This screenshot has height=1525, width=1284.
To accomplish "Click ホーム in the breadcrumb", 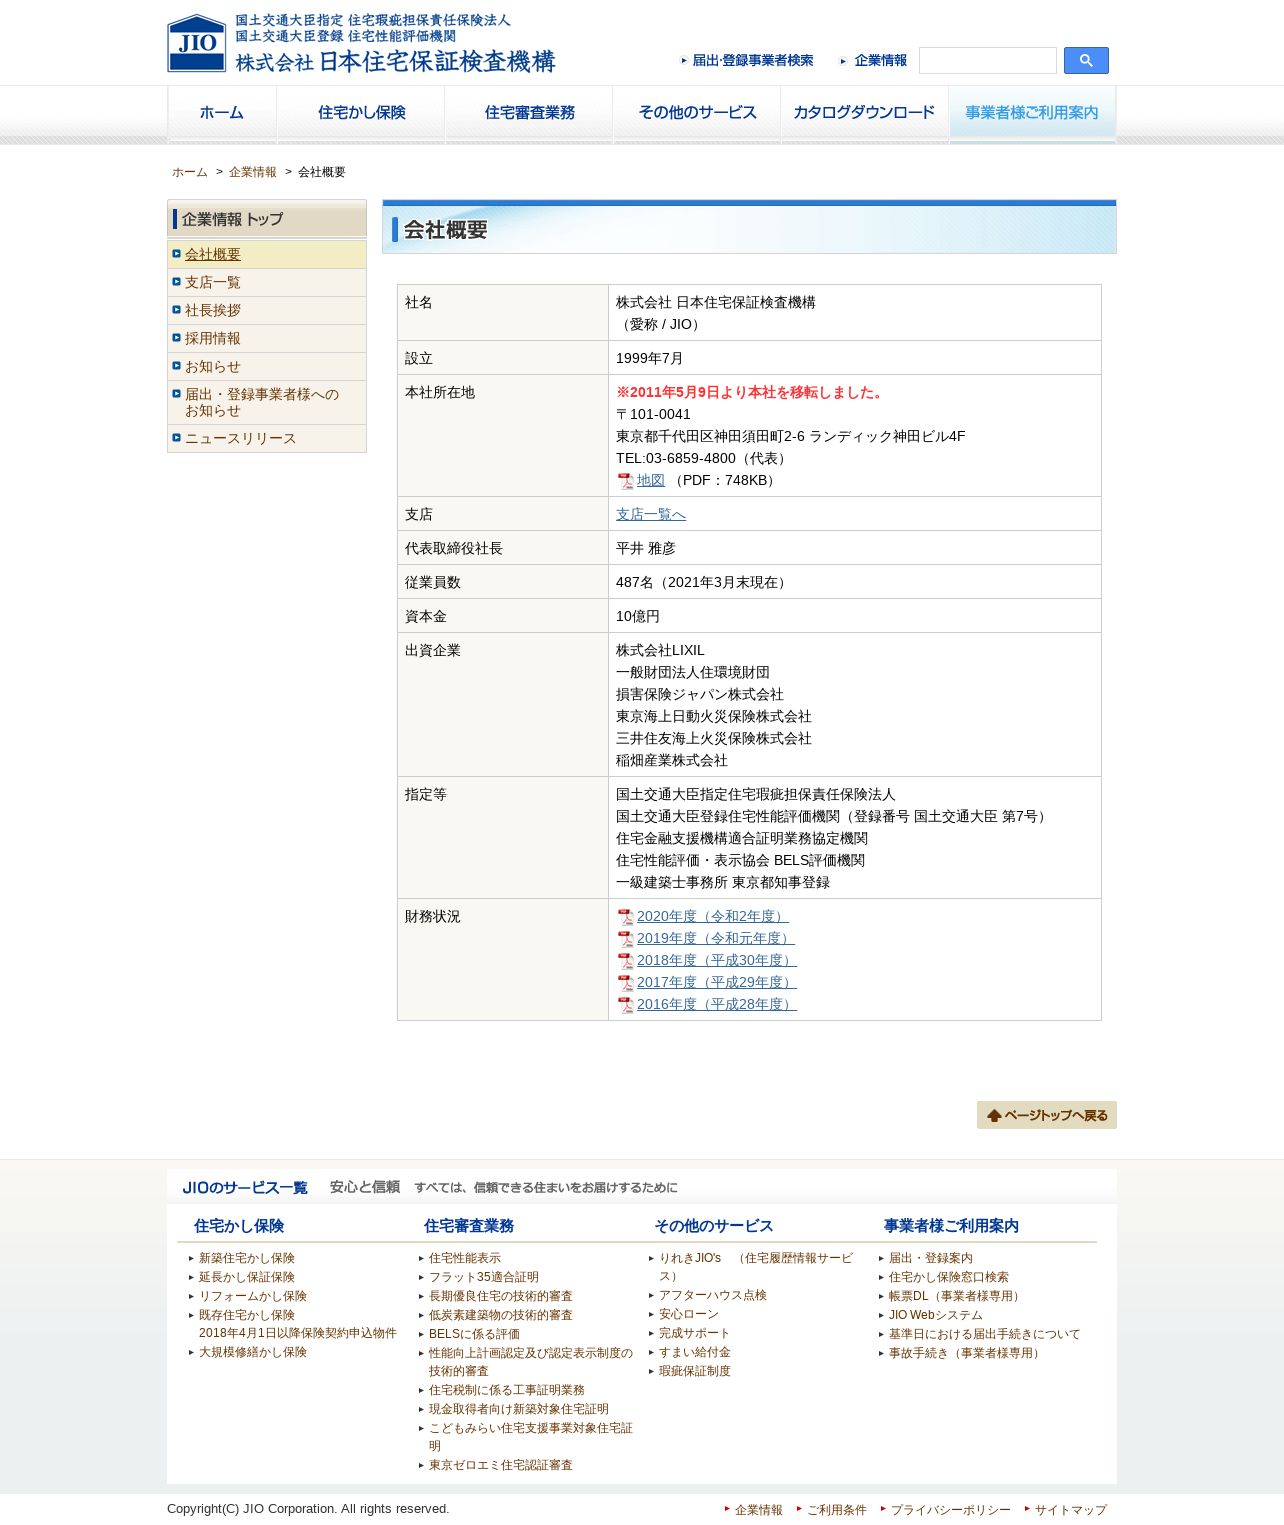I will point(190,172).
